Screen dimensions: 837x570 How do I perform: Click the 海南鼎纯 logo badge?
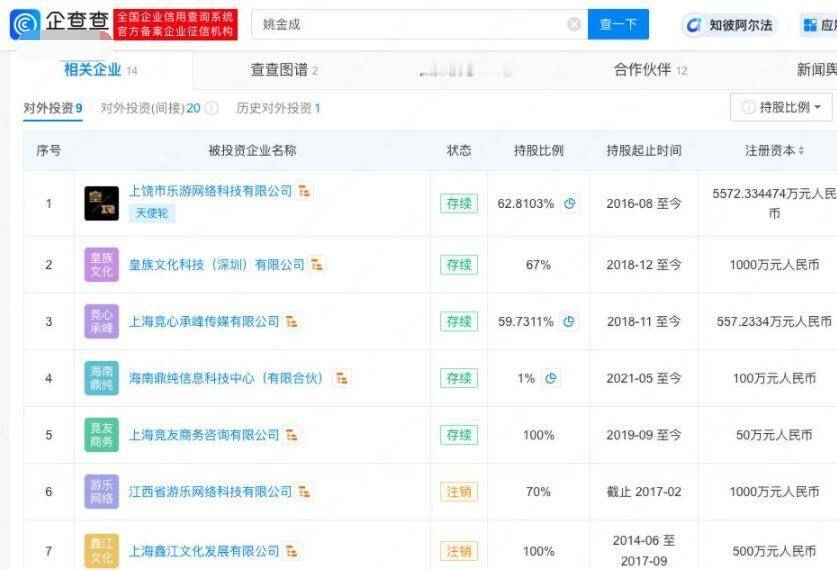101,378
